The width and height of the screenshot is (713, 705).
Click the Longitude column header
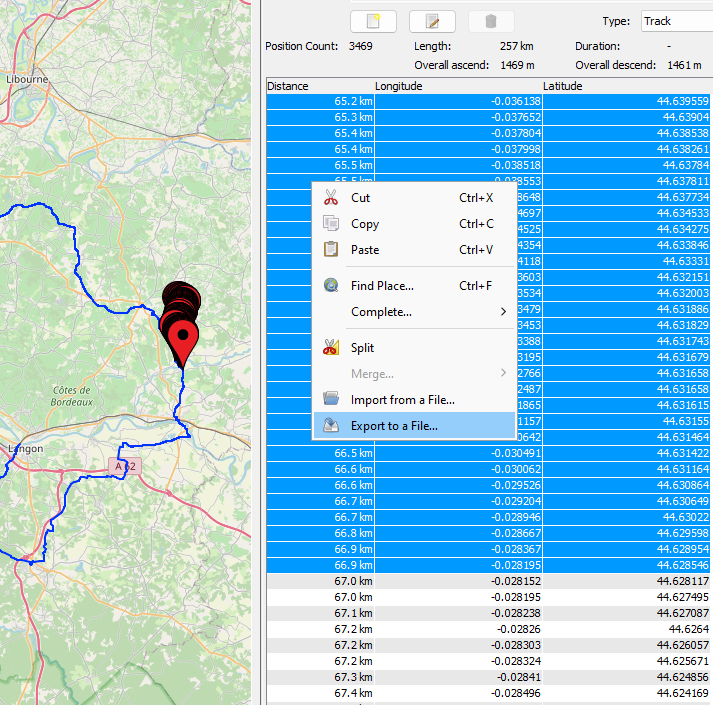(457, 86)
